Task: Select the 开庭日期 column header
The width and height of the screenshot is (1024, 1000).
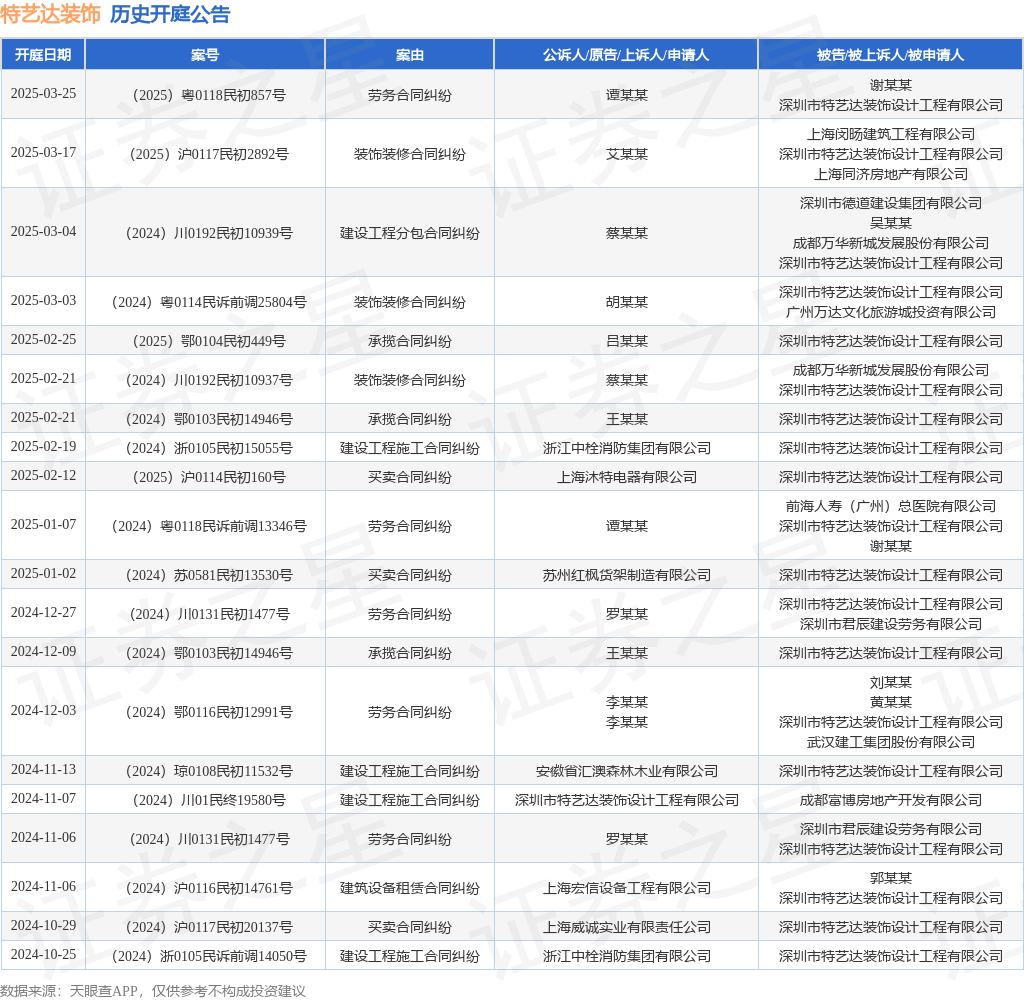Action: pyautogui.click(x=43, y=55)
